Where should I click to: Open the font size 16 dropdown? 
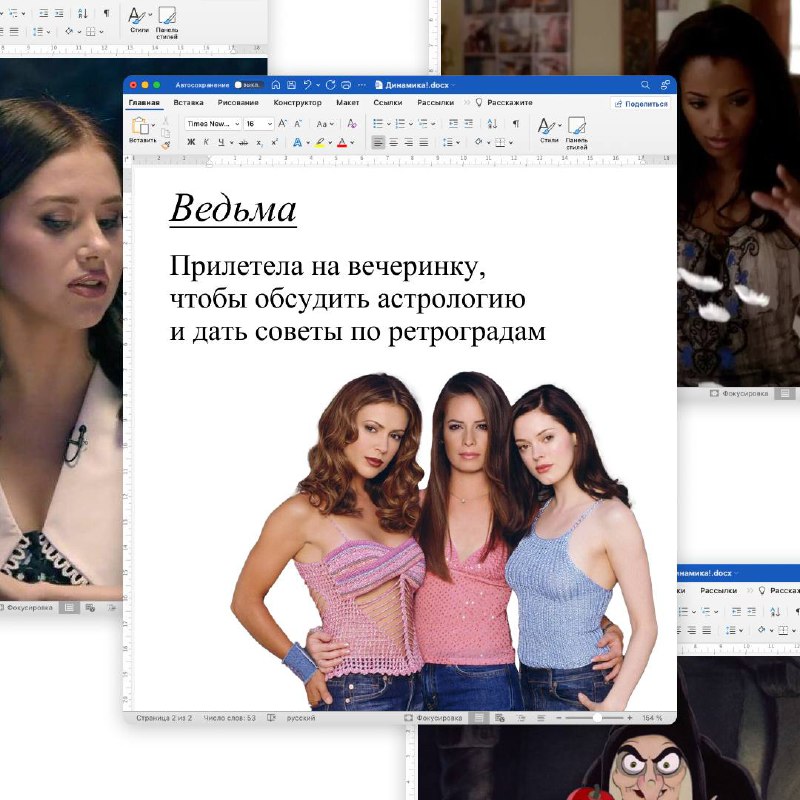click(x=259, y=123)
